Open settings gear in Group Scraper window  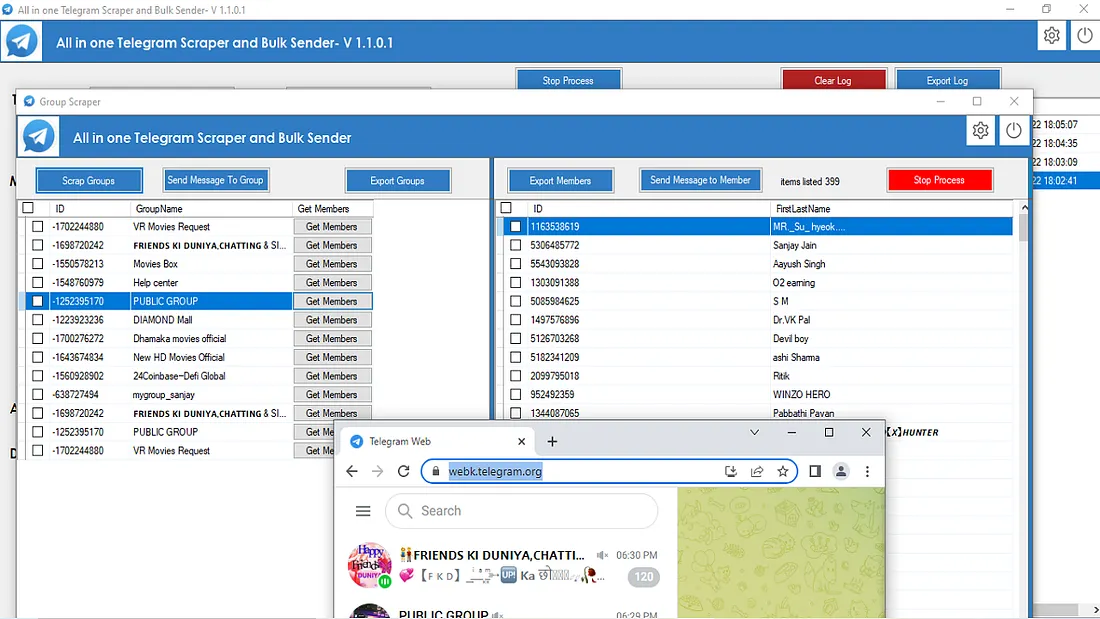980,131
